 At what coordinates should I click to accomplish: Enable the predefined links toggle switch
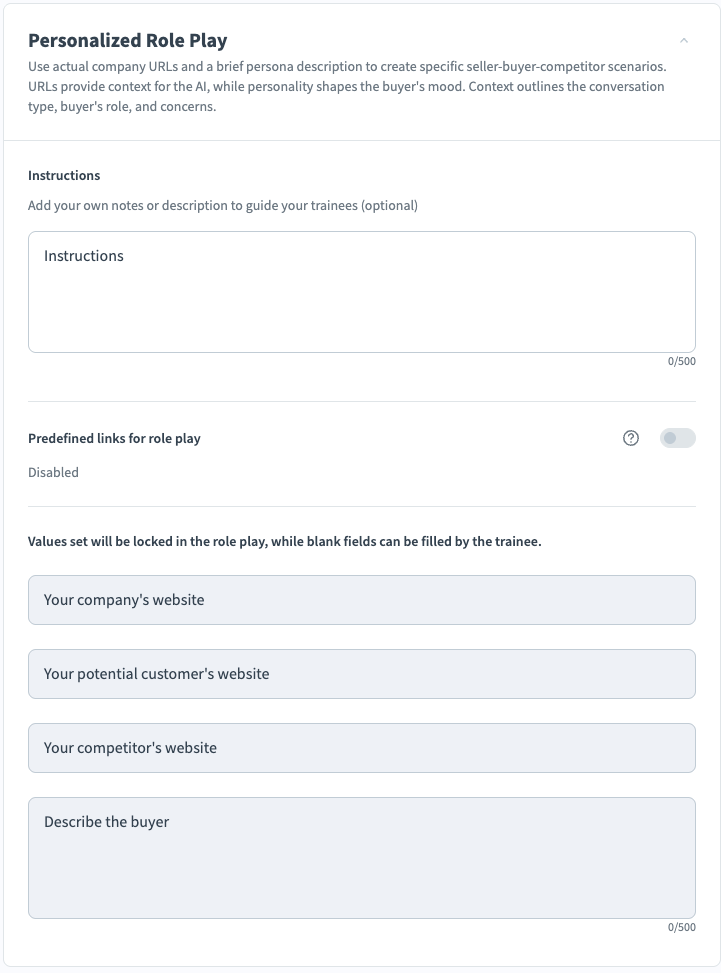coord(677,438)
